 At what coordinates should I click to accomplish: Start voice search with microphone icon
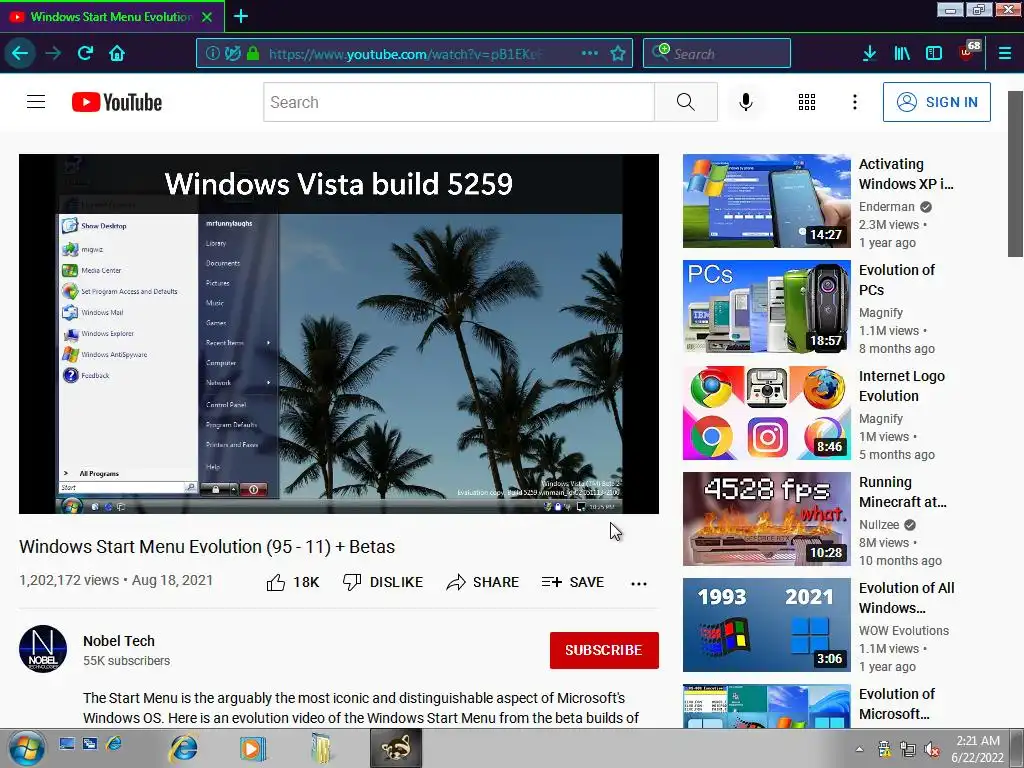pos(746,102)
